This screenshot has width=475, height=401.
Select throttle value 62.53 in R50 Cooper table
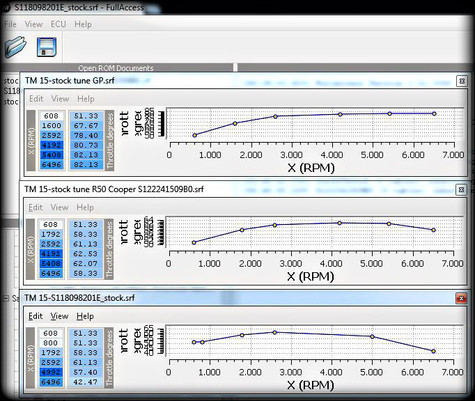click(85, 254)
